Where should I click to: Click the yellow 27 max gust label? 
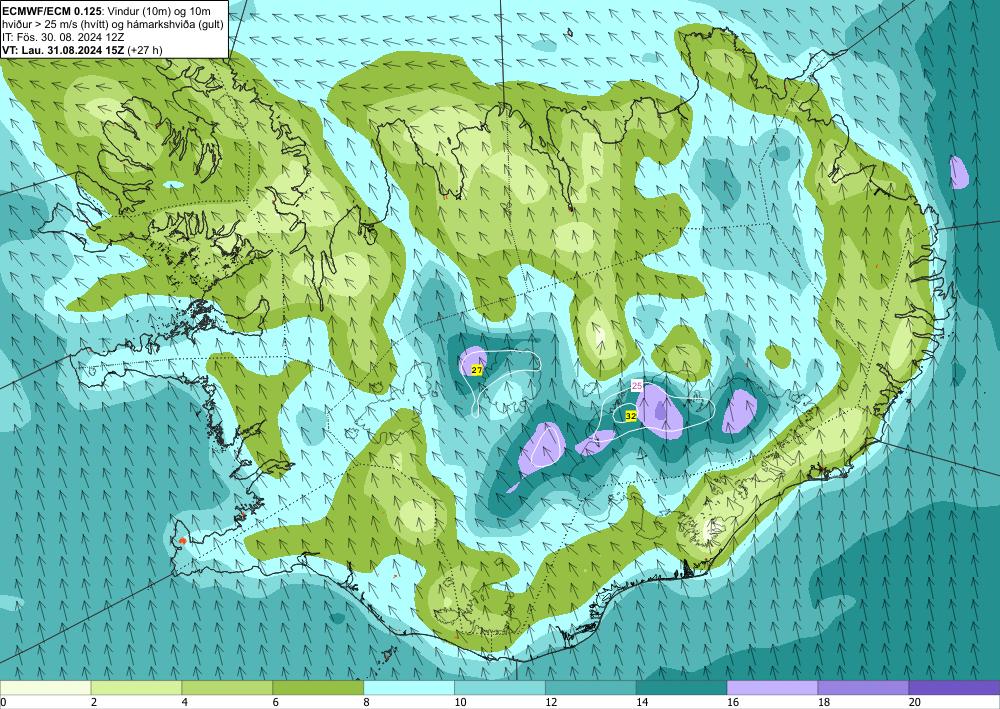tap(476, 370)
